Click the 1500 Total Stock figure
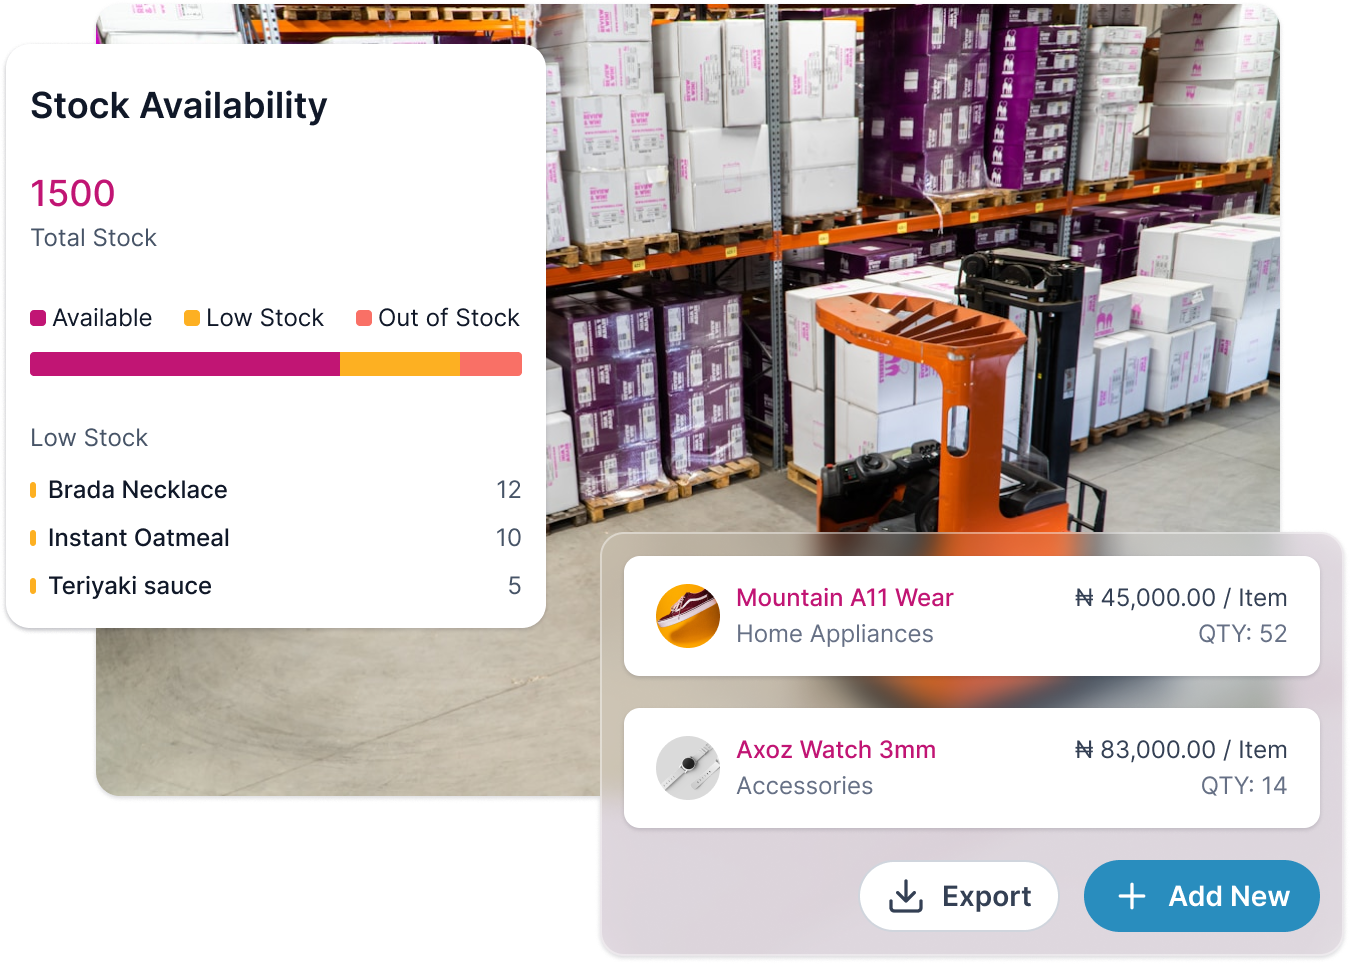 click(x=73, y=193)
